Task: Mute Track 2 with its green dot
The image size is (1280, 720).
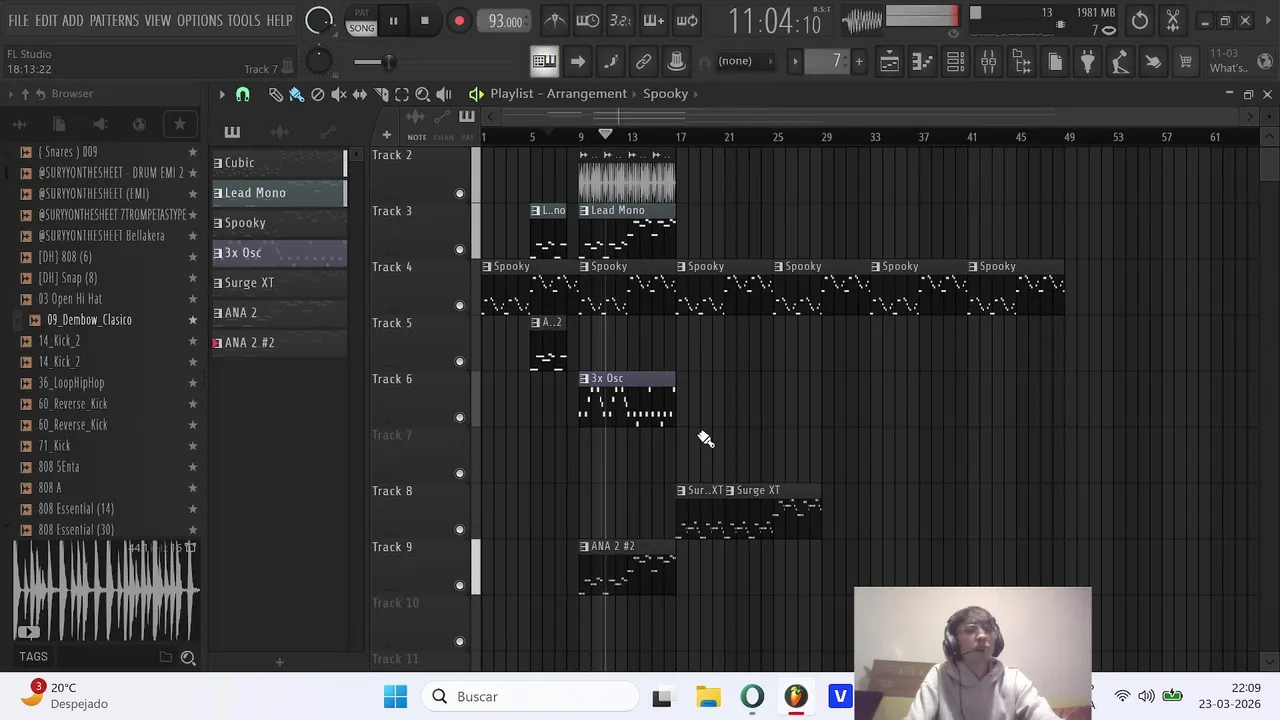Action: (460, 193)
